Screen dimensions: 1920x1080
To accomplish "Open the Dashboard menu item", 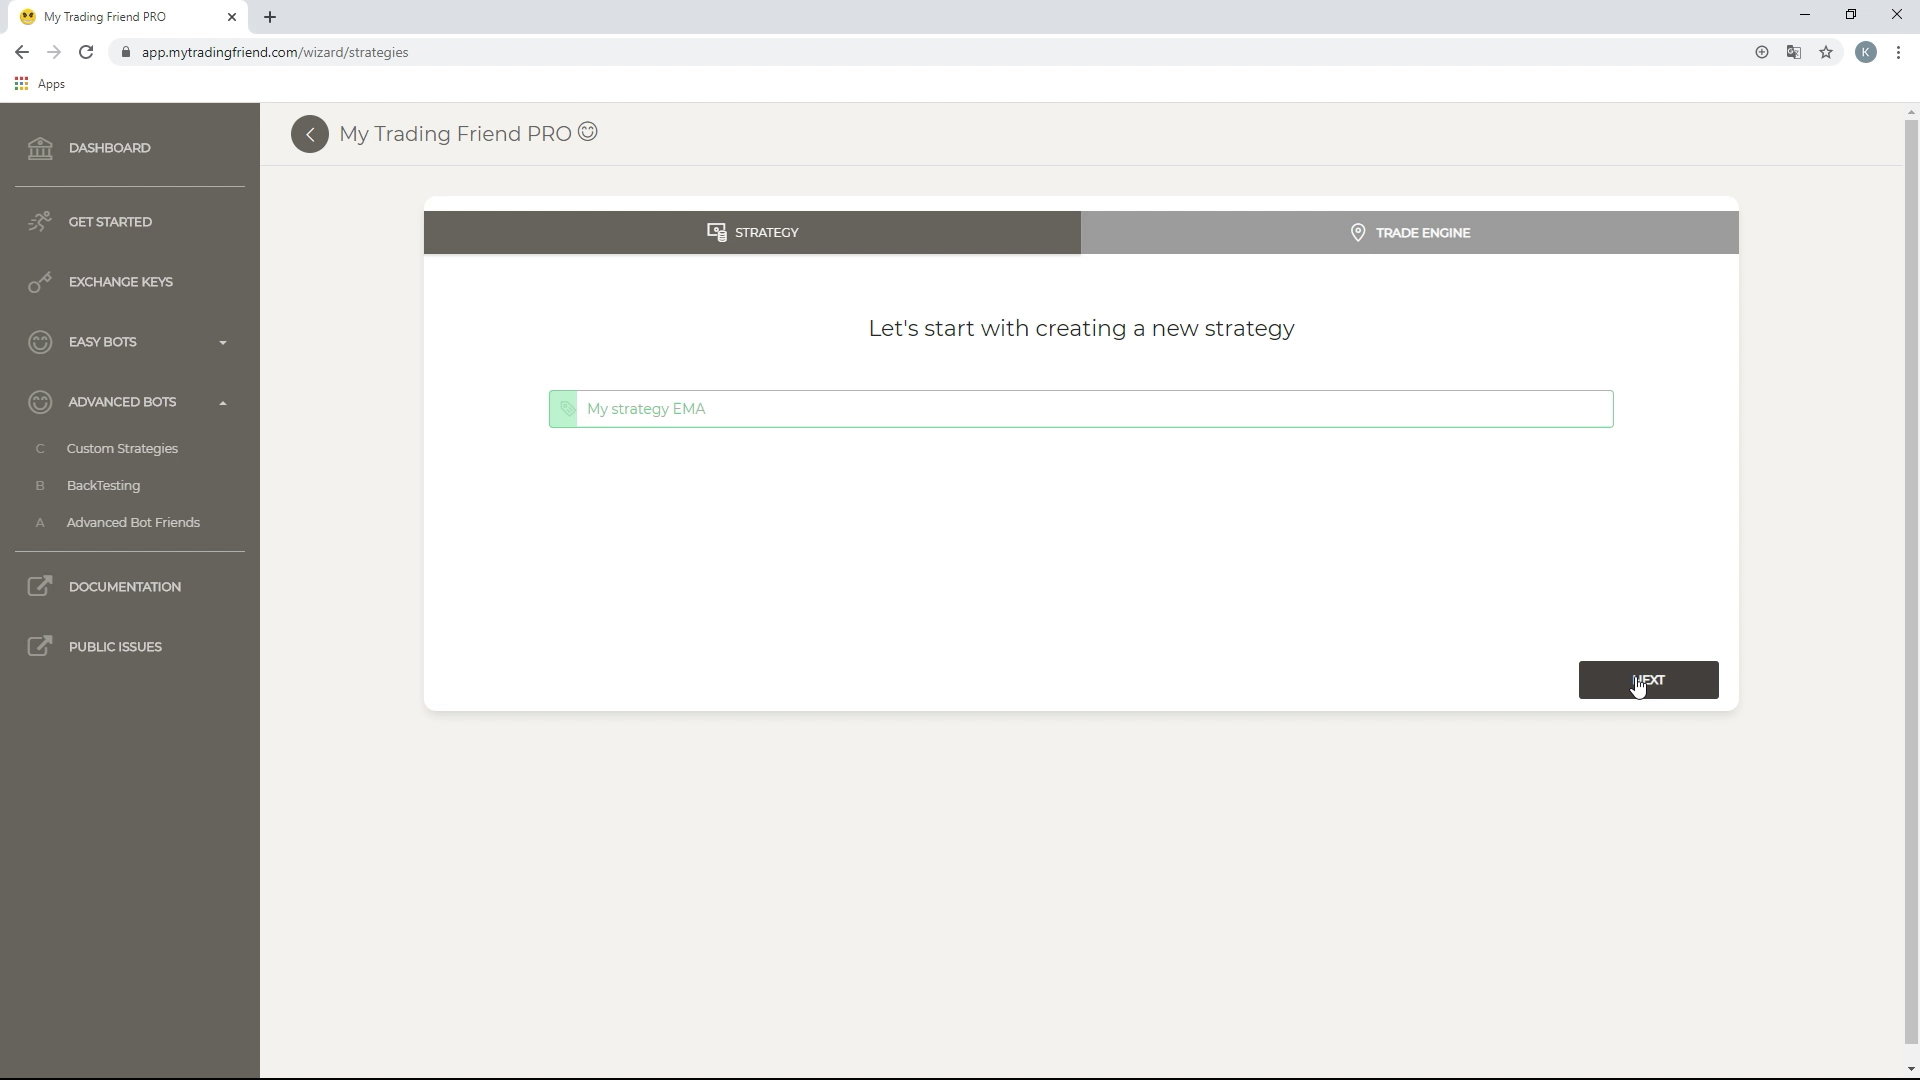I will (x=130, y=148).
